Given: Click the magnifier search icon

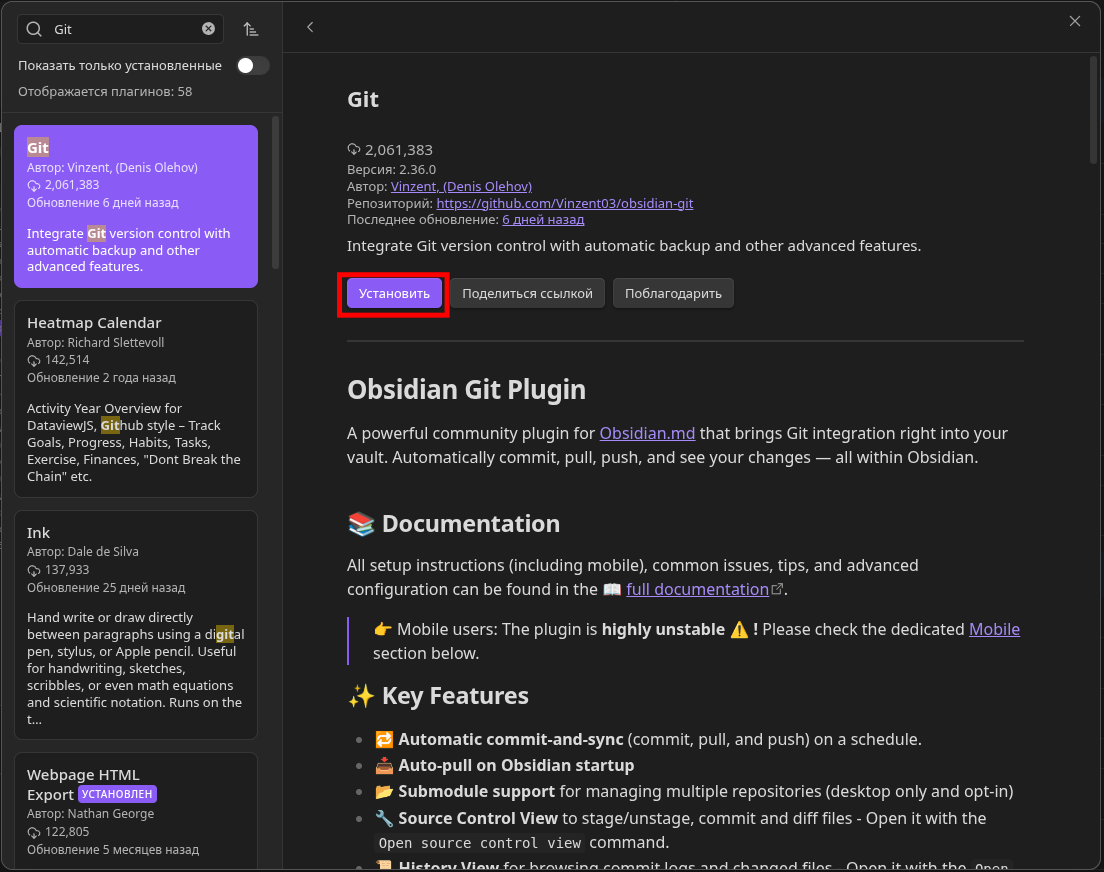Looking at the screenshot, I should [34, 30].
